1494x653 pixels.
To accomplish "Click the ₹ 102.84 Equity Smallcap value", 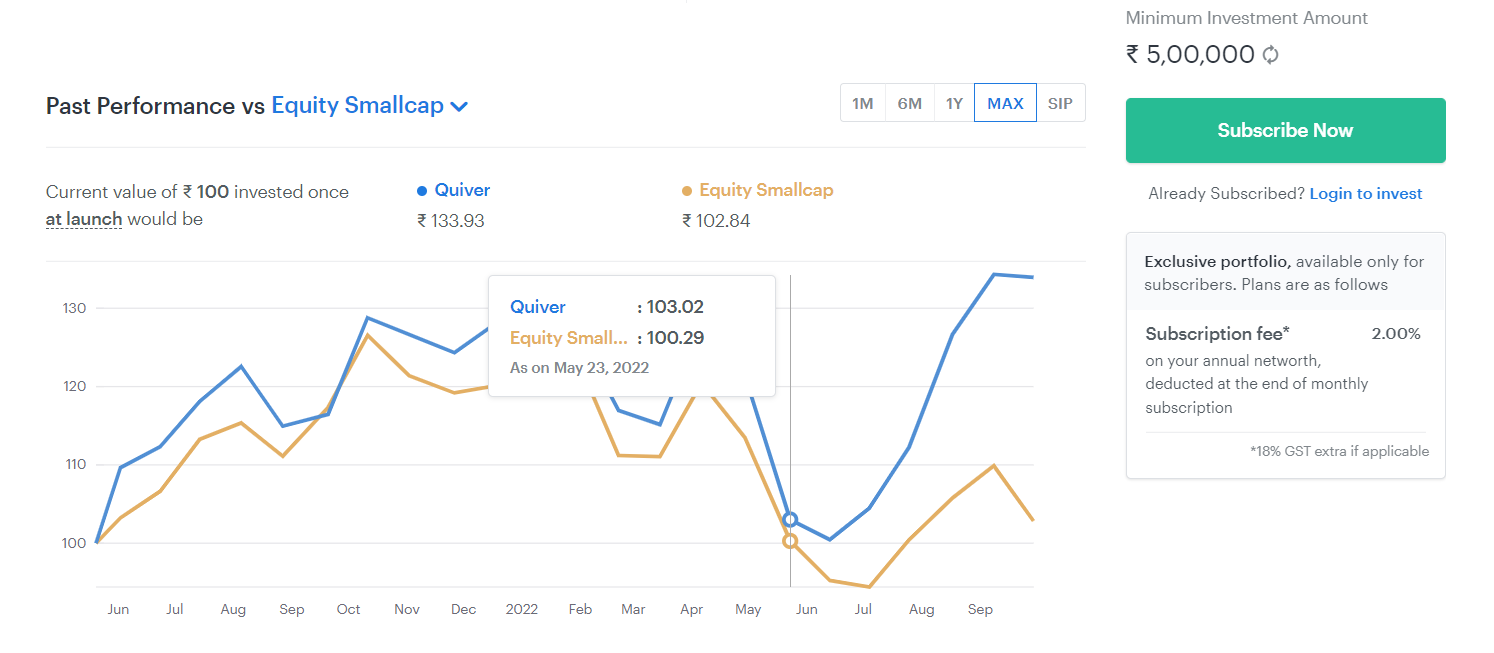I will 716,221.
